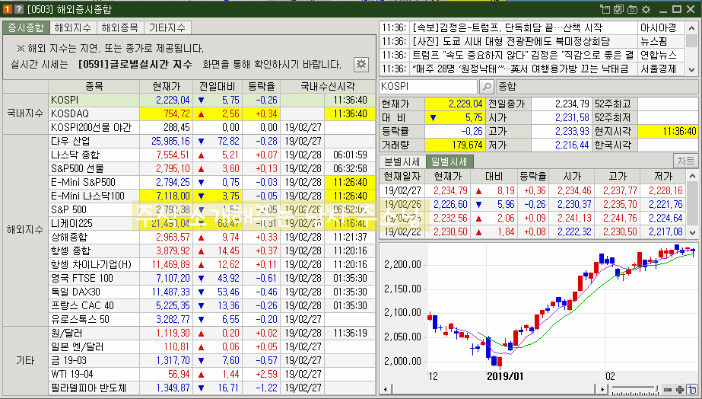702x399 pixels.
Task: Select the 일본 엔/달러 row
Action: [x=212, y=347]
